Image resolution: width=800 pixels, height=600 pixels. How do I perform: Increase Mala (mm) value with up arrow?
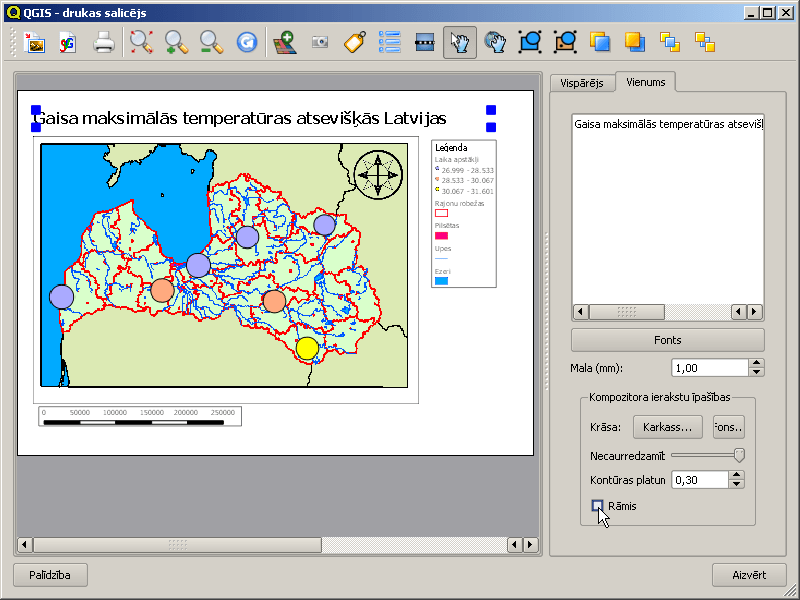tap(757, 363)
